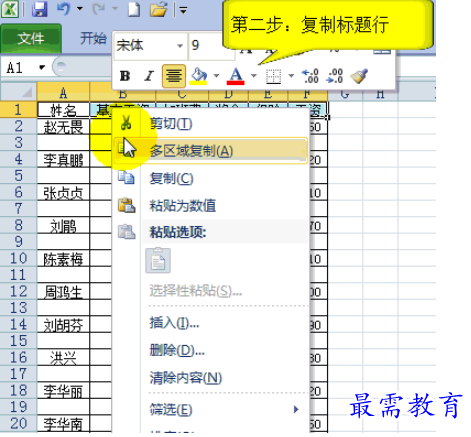Image resolution: width=471 pixels, height=437 pixels.
Task: Choose 删除(D)... in context menu
Action: click(x=211, y=350)
